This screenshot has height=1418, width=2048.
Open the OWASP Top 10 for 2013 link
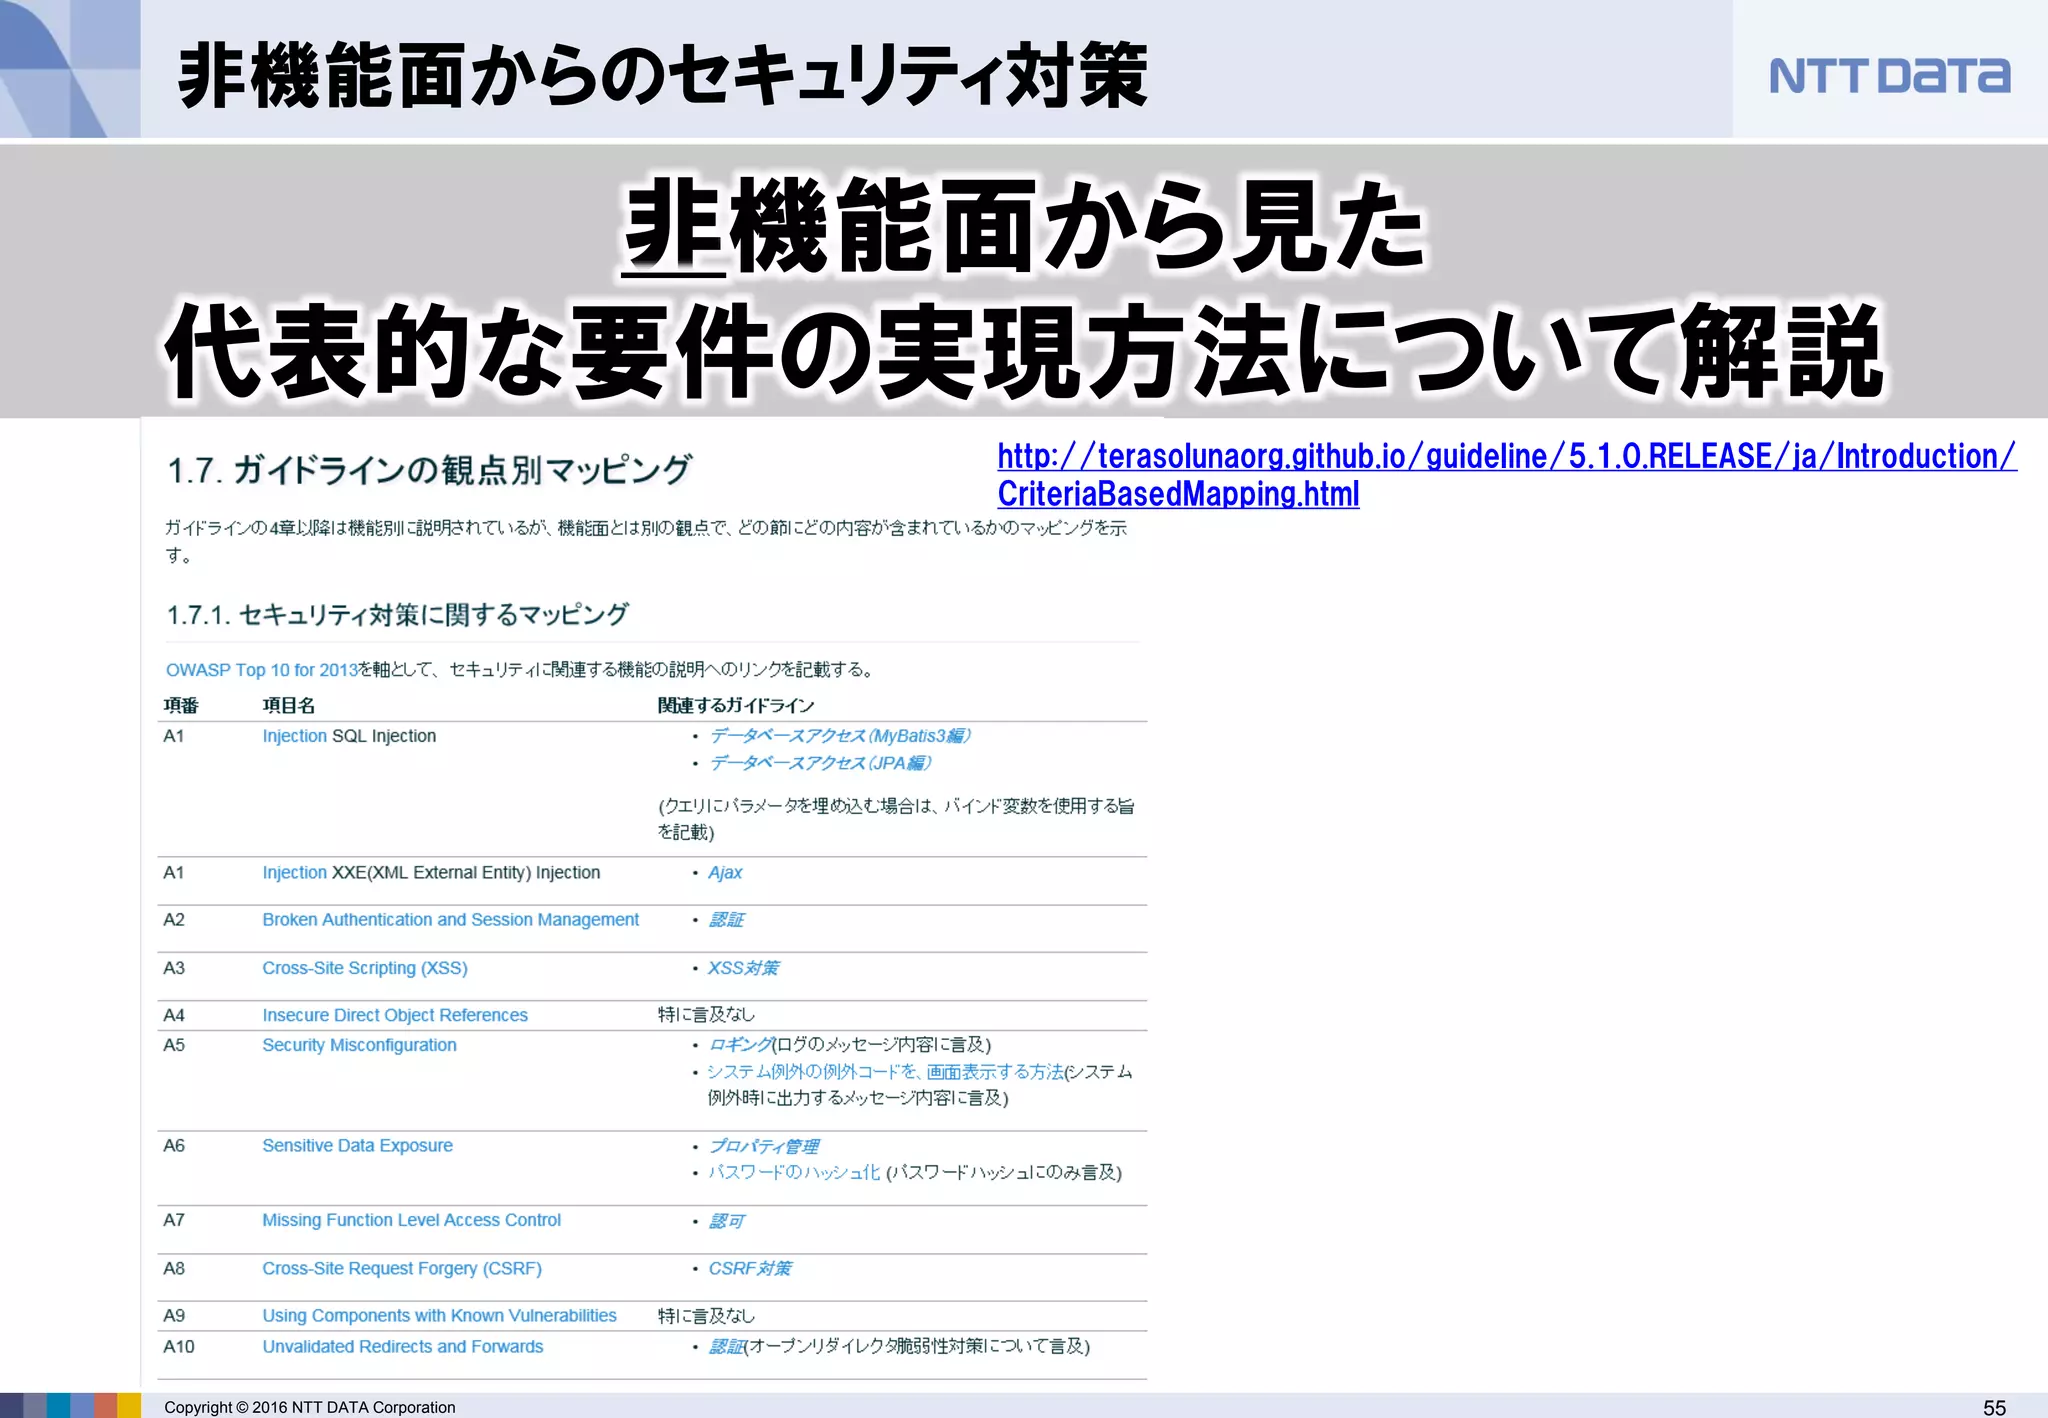click(262, 670)
